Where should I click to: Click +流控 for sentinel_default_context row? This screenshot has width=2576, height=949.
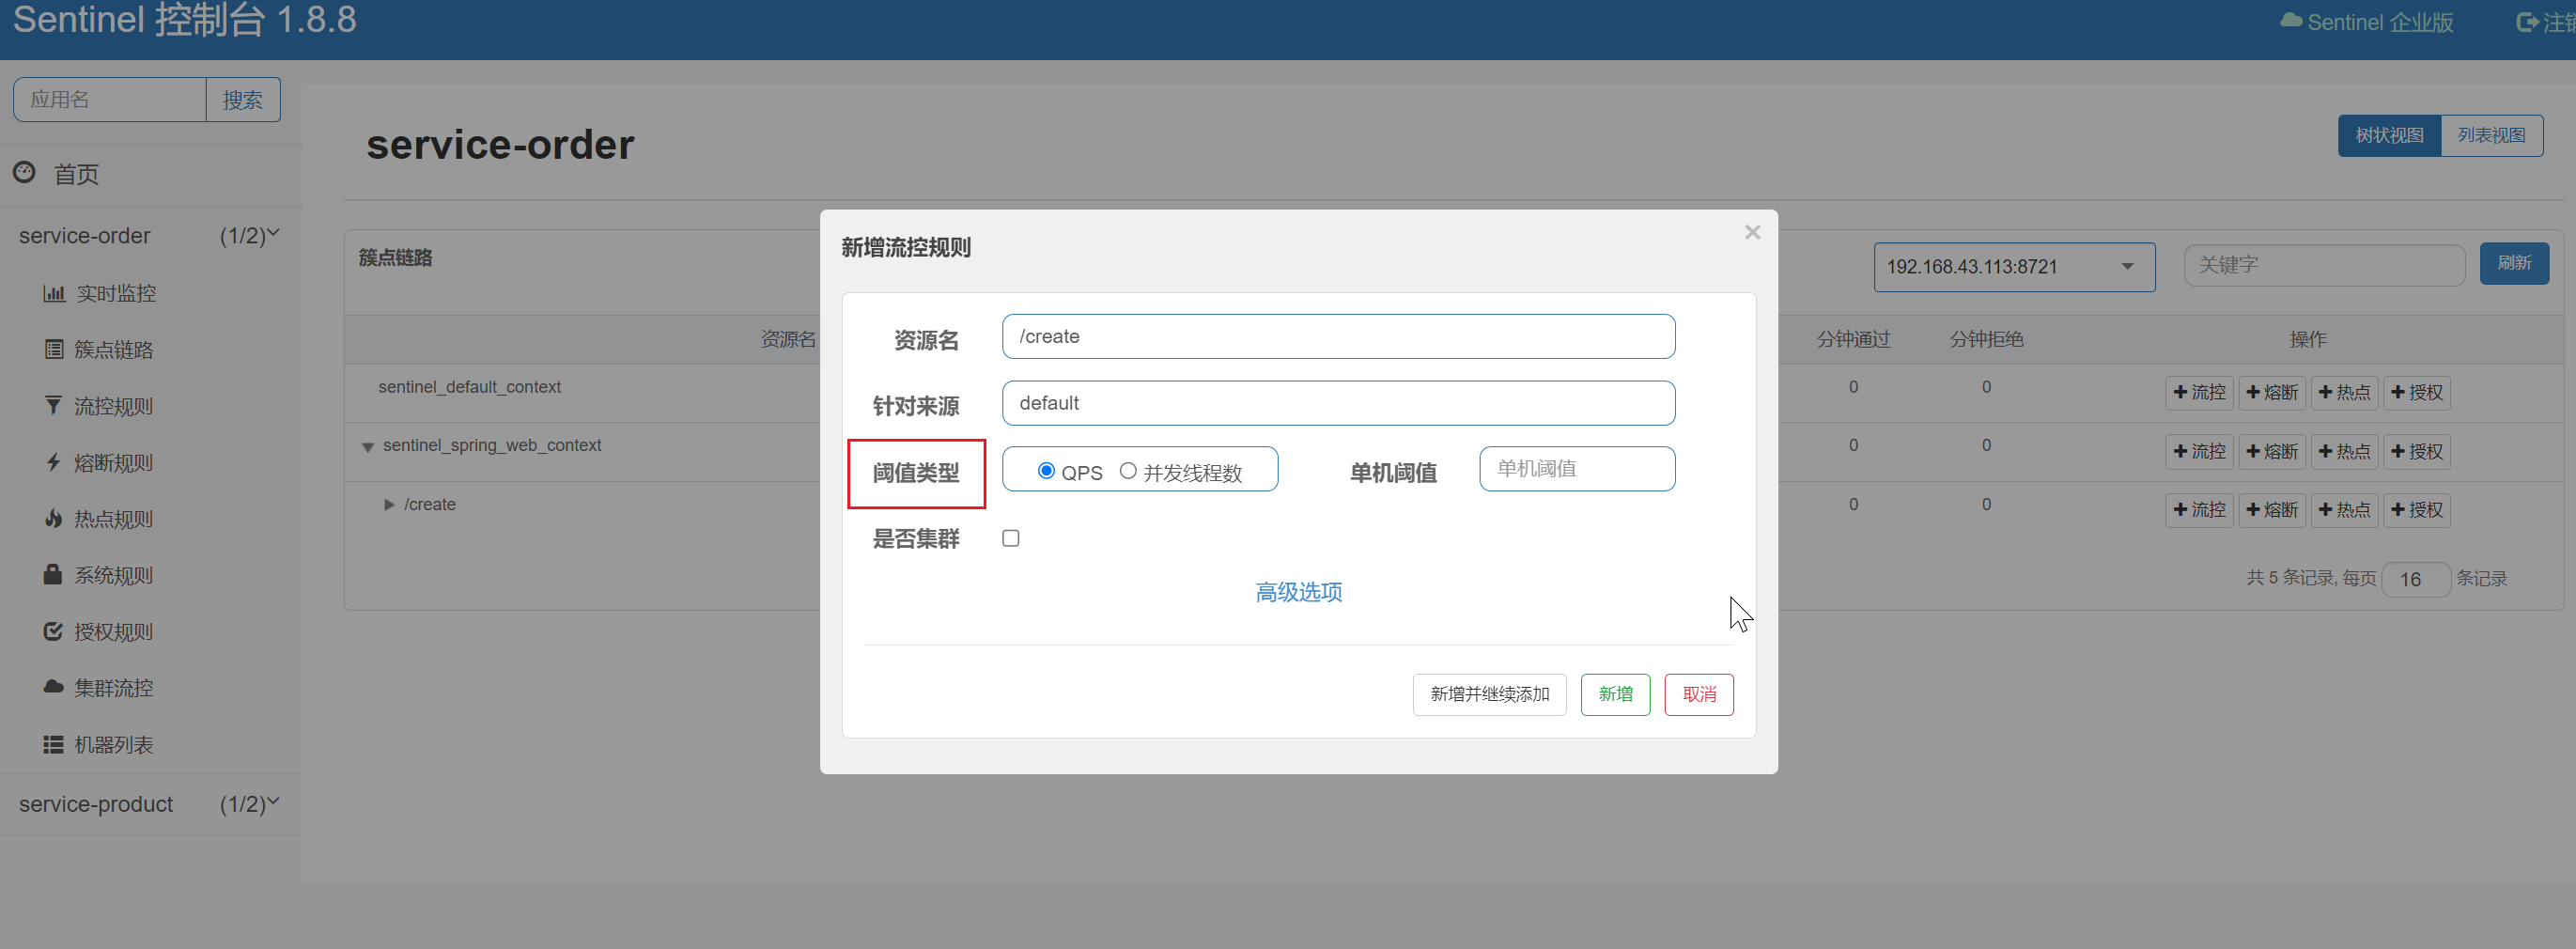pos(2199,392)
